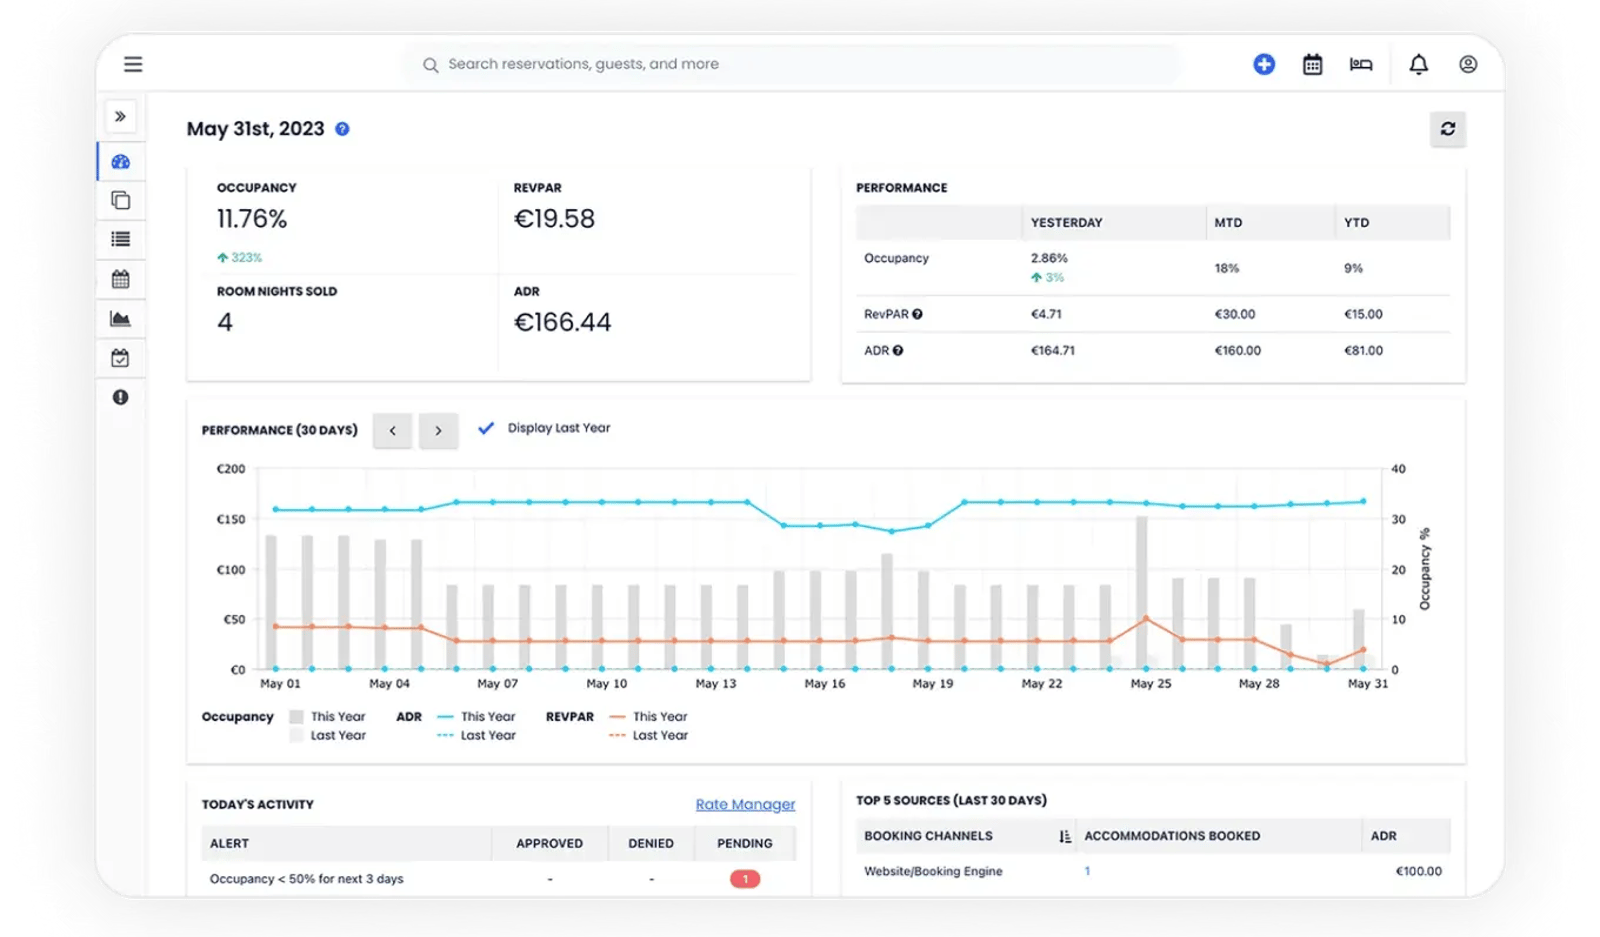This screenshot has width=1600, height=937.
Task: Click occupancy value 11.76%
Action: (x=252, y=219)
